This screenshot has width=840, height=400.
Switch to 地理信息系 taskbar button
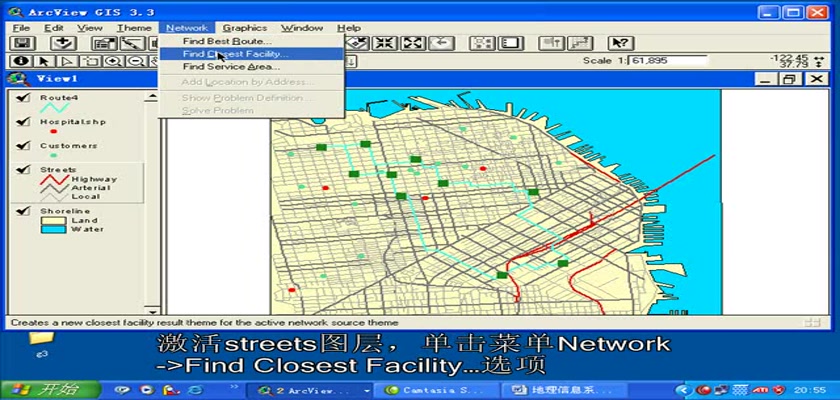pos(563,390)
